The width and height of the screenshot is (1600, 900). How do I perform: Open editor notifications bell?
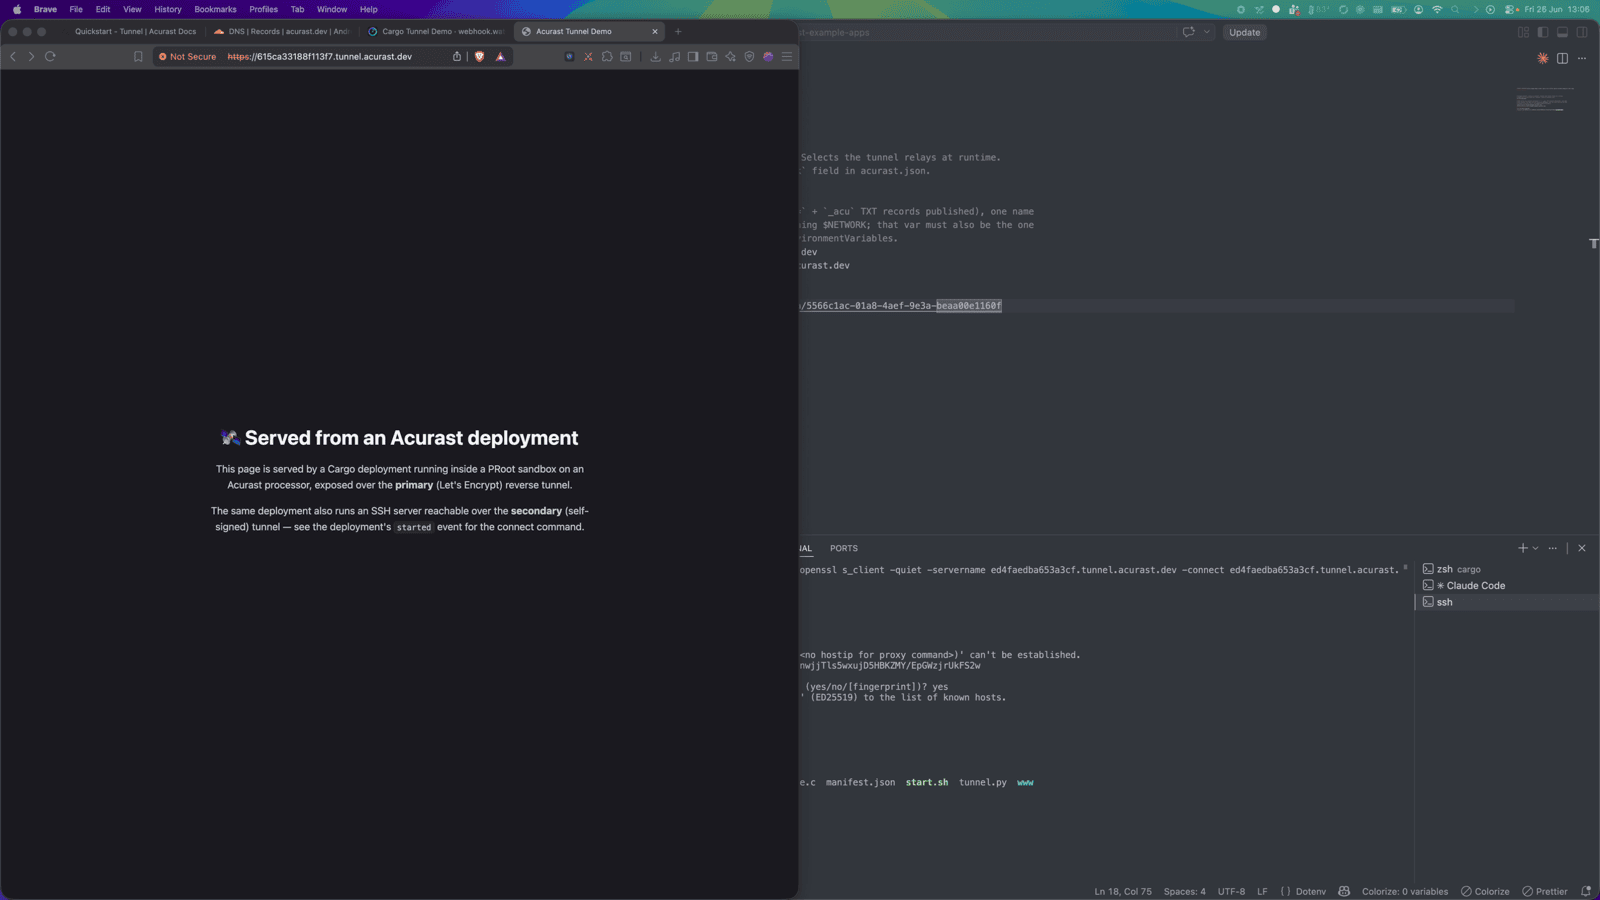point(1586,891)
